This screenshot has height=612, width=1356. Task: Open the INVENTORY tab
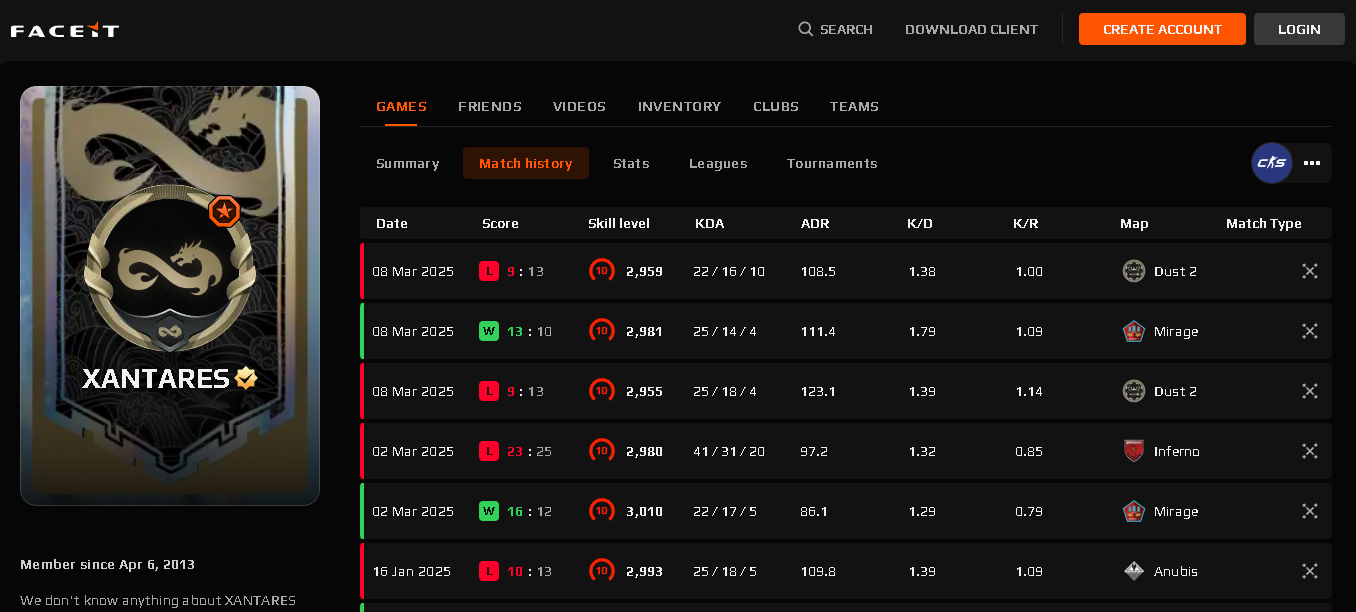[679, 106]
